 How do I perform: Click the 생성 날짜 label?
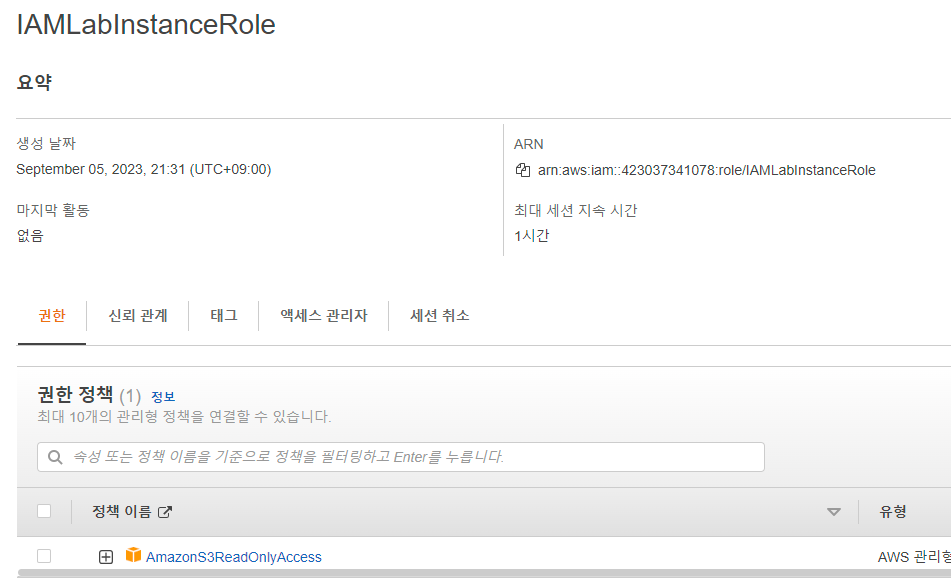[46, 144]
